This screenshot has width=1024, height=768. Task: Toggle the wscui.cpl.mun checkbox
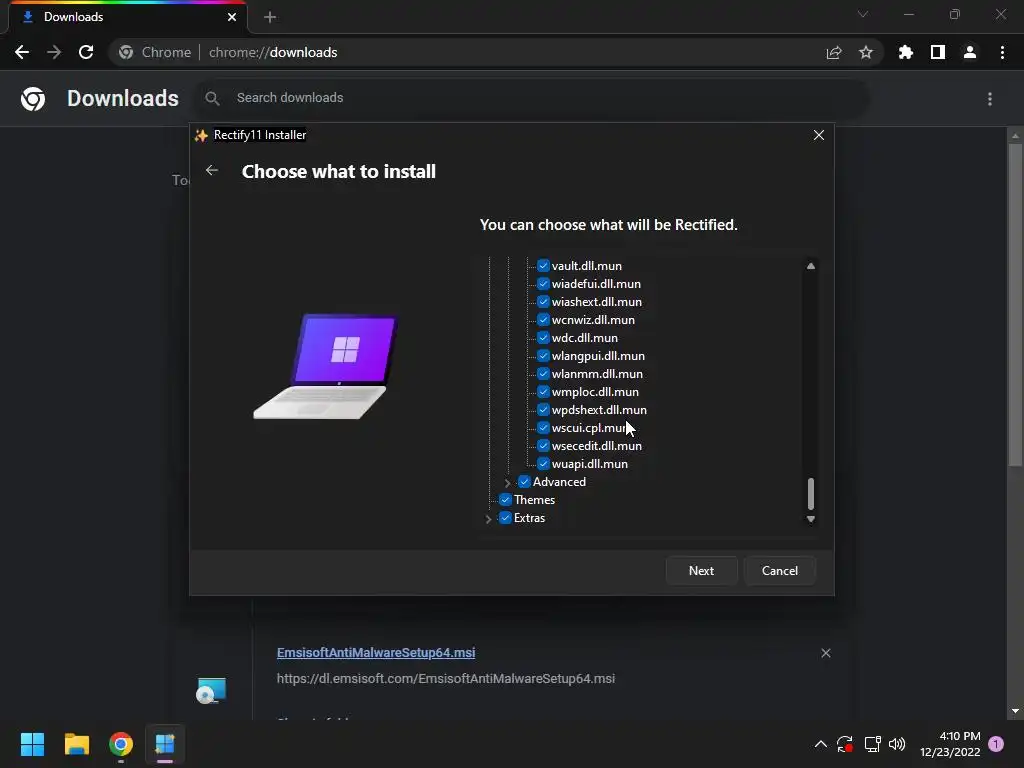543,428
